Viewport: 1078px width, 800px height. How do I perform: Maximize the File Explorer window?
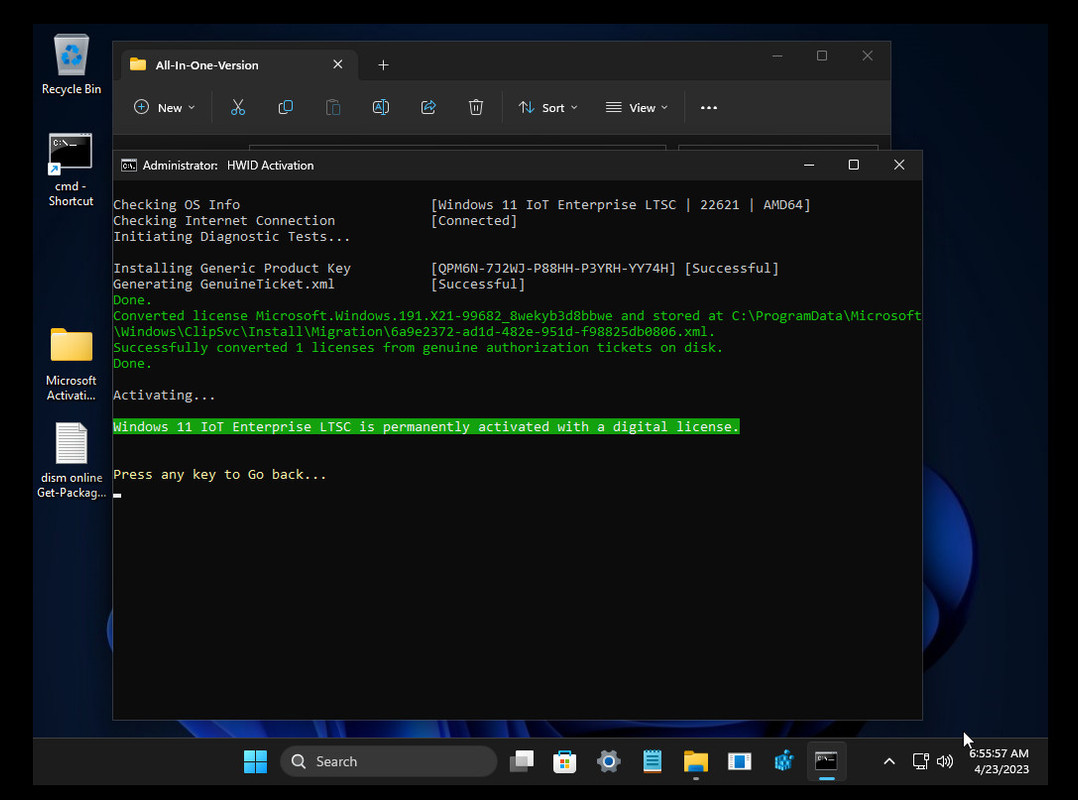pos(822,56)
